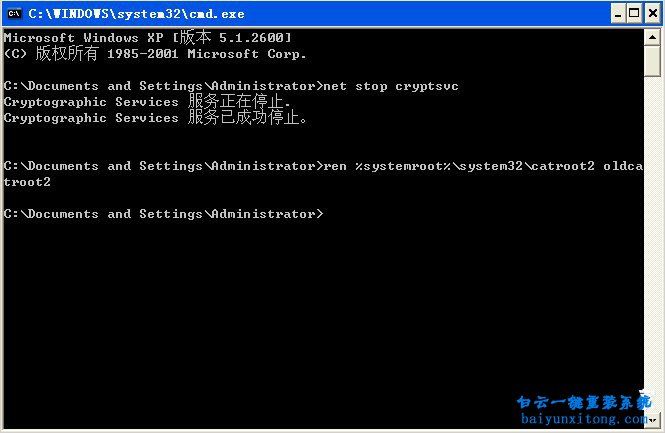The height and width of the screenshot is (433, 665).
Task: Click the empty scrollbar track below thumb
Action: point(652,250)
